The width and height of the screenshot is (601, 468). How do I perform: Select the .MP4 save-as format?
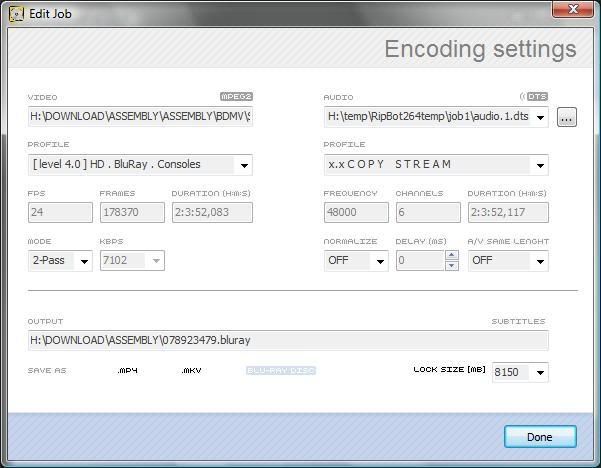pyautogui.click(x=127, y=371)
